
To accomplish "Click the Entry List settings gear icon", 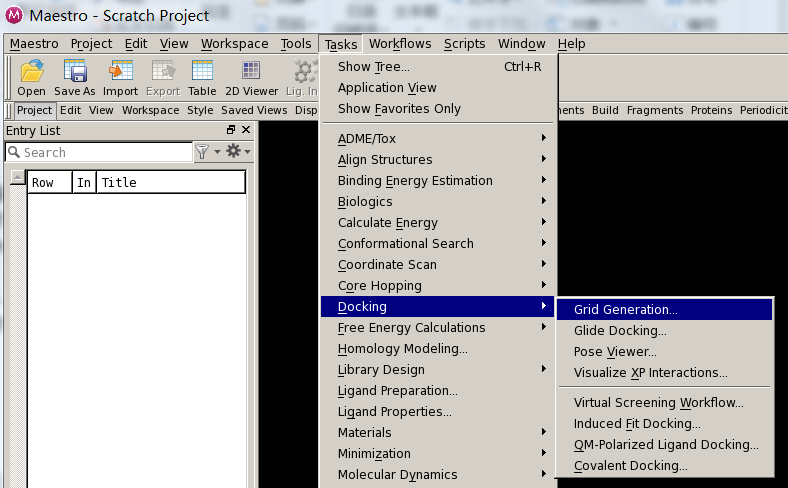I will point(233,150).
